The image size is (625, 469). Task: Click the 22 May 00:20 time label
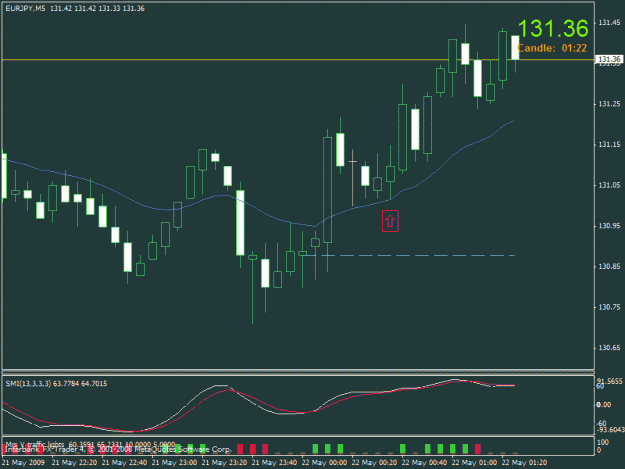(x=374, y=463)
